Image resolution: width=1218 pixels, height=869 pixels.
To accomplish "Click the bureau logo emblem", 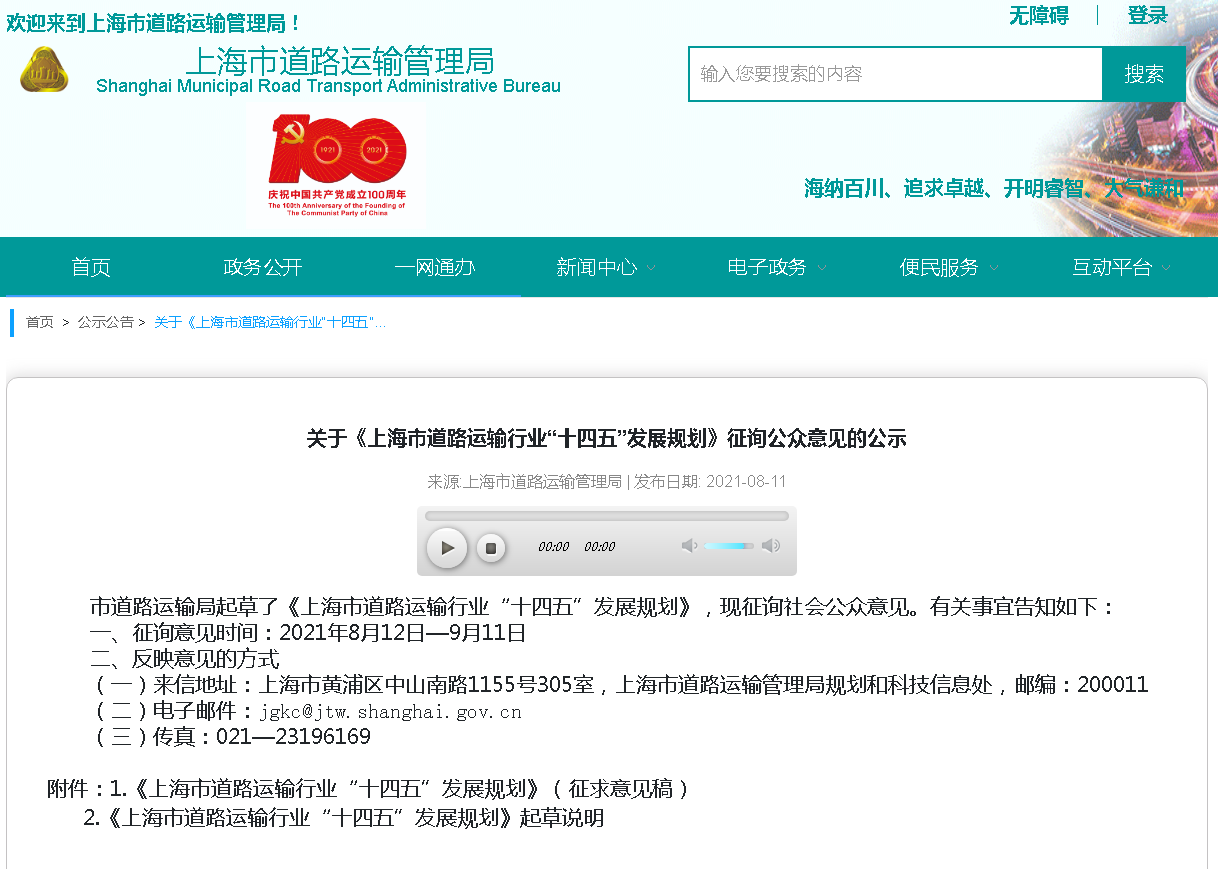I will (44, 70).
